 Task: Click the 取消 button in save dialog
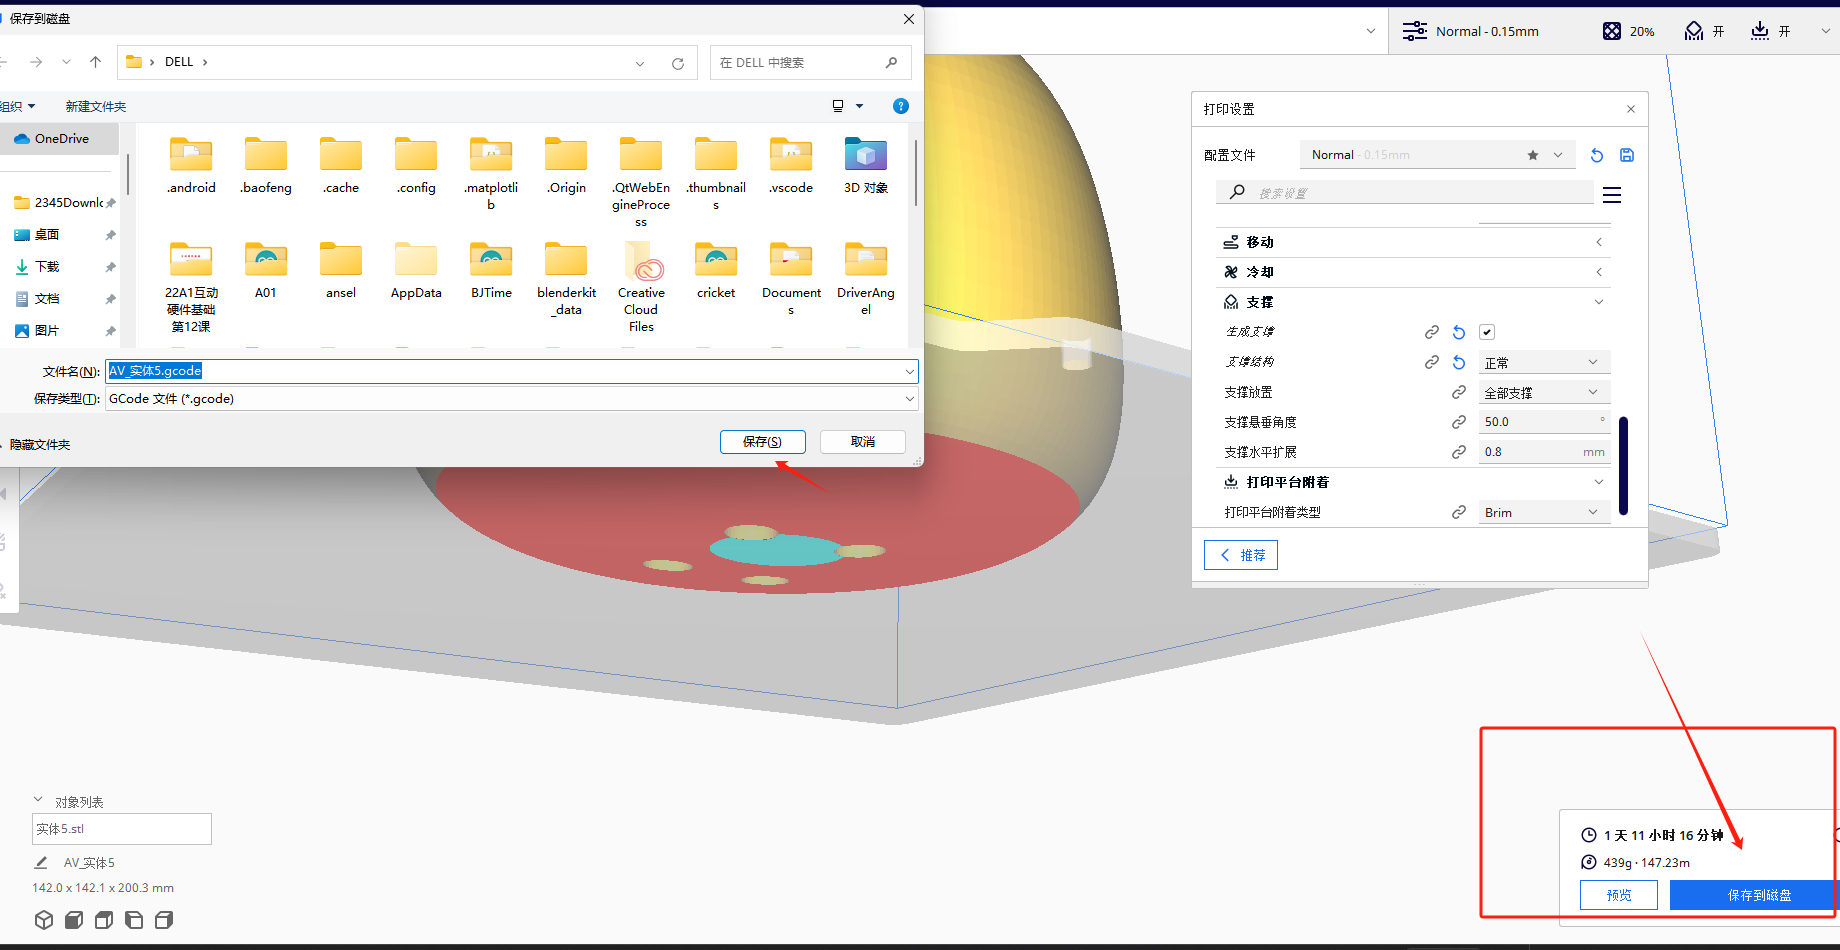pyautogui.click(x=863, y=442)
